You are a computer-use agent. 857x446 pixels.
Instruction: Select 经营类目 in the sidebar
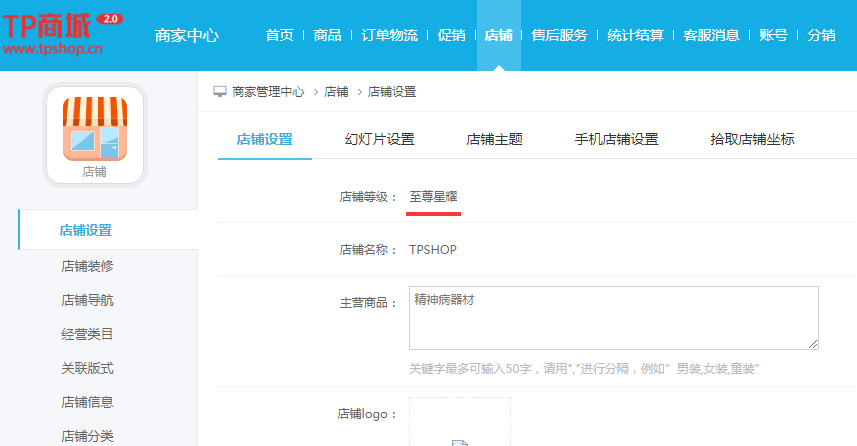[x=87, y=334]
